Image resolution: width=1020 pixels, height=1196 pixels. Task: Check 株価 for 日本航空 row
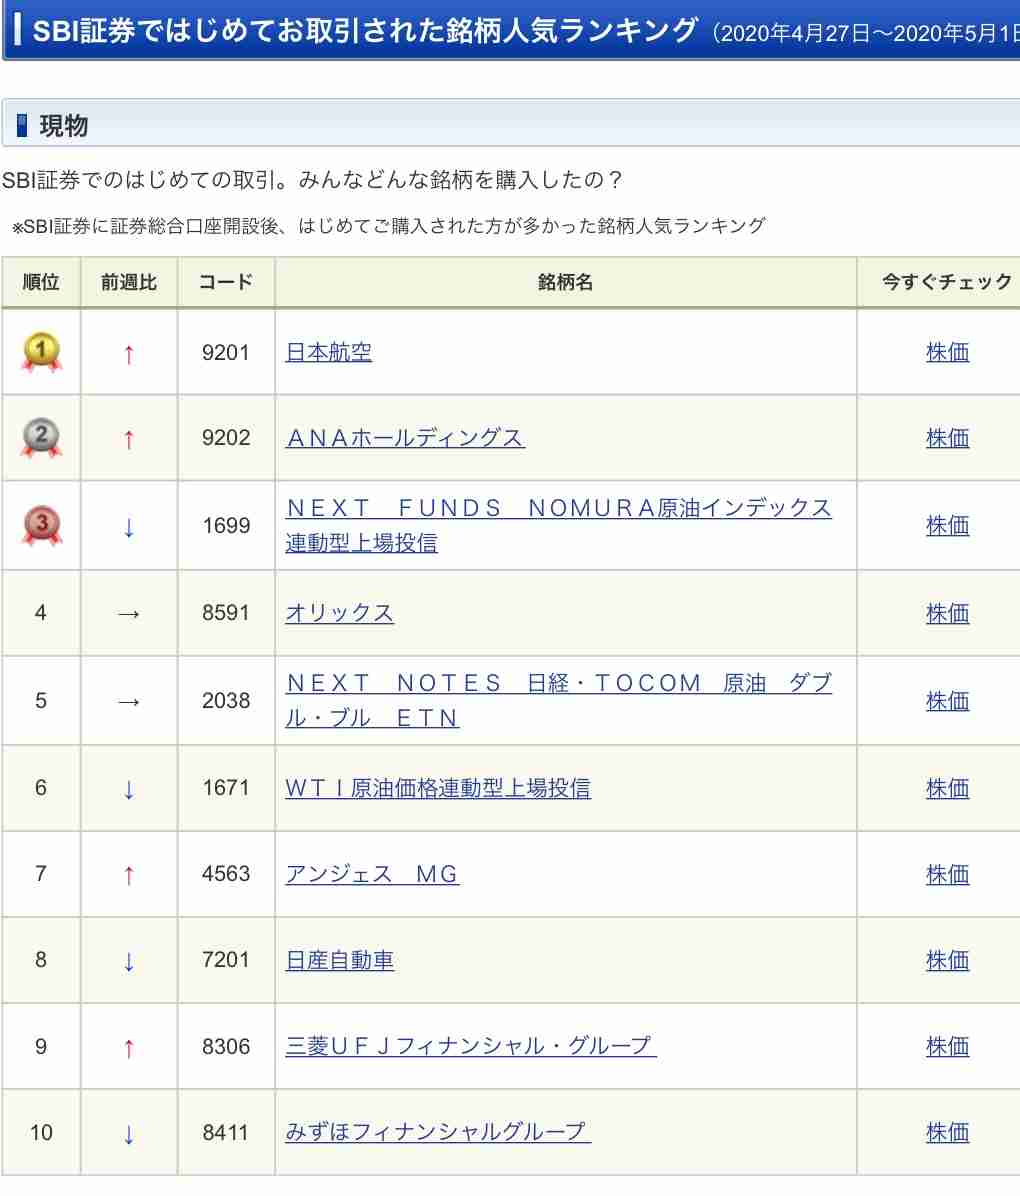(948, 352)
